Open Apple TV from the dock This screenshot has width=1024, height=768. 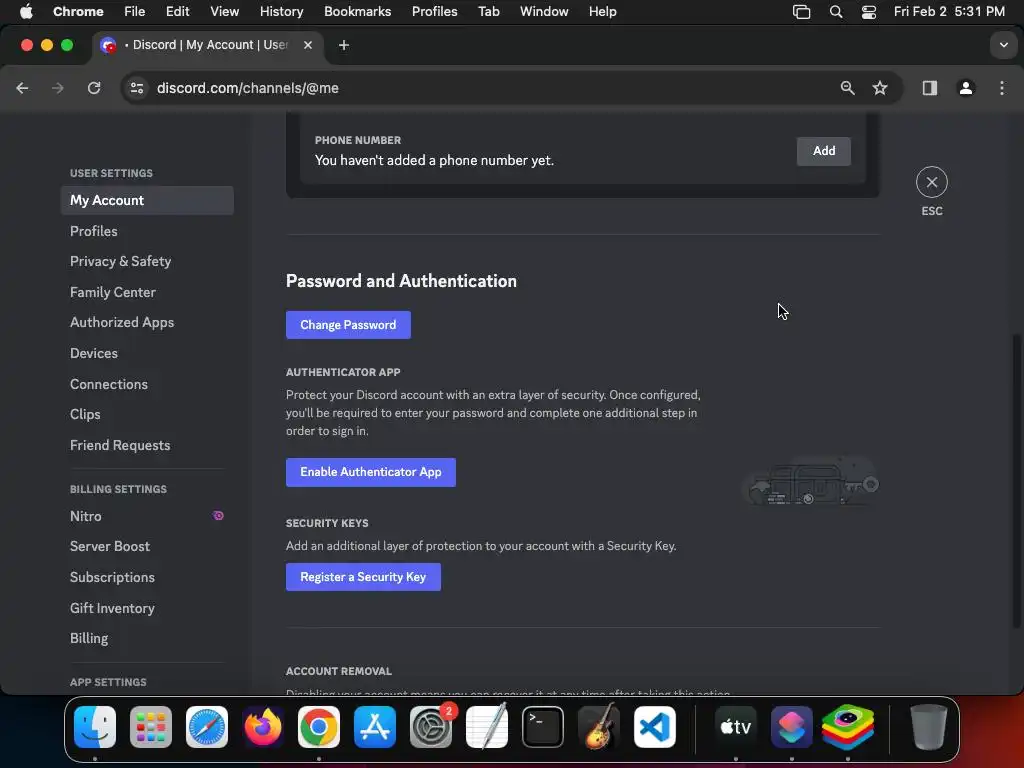[735, 727]
